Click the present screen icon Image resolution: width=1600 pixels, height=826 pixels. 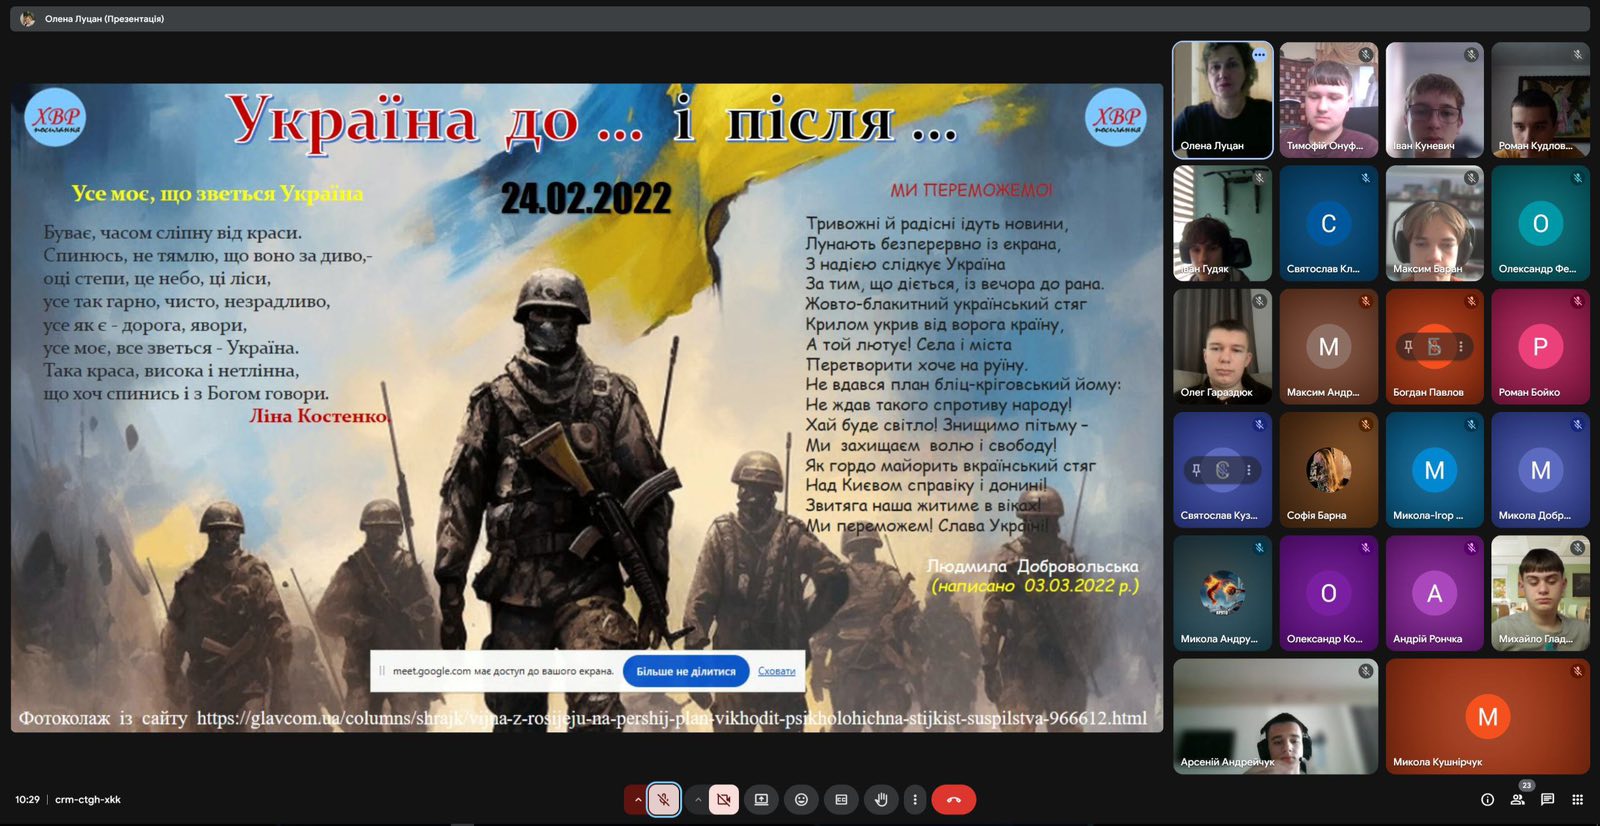click(761, 800)
